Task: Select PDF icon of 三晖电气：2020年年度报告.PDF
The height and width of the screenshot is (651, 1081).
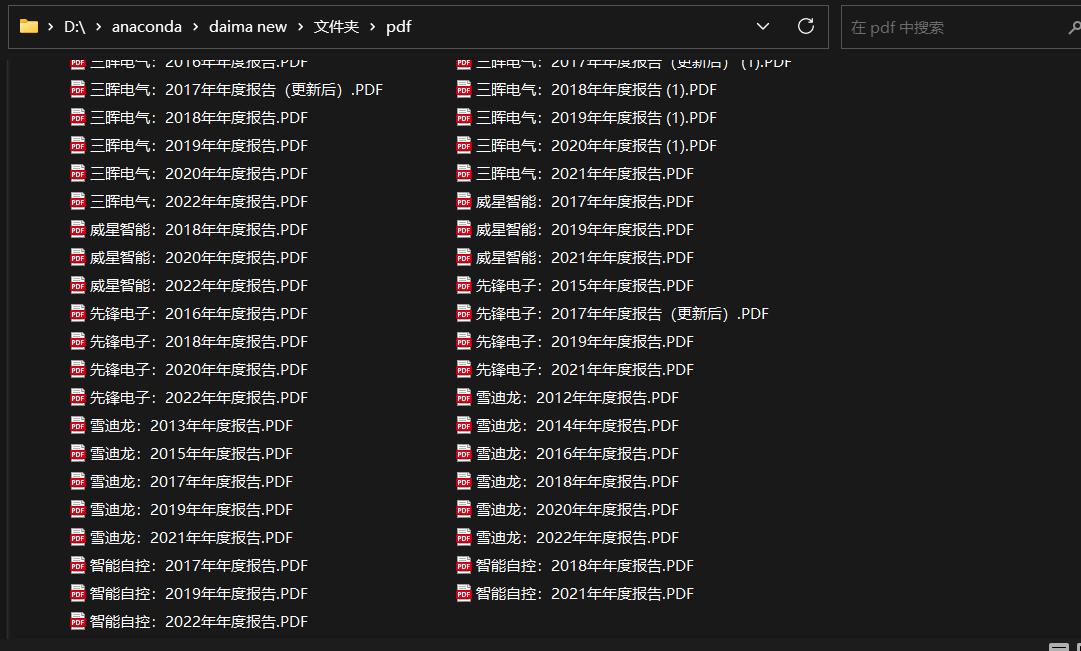Action: pos(78,174)
